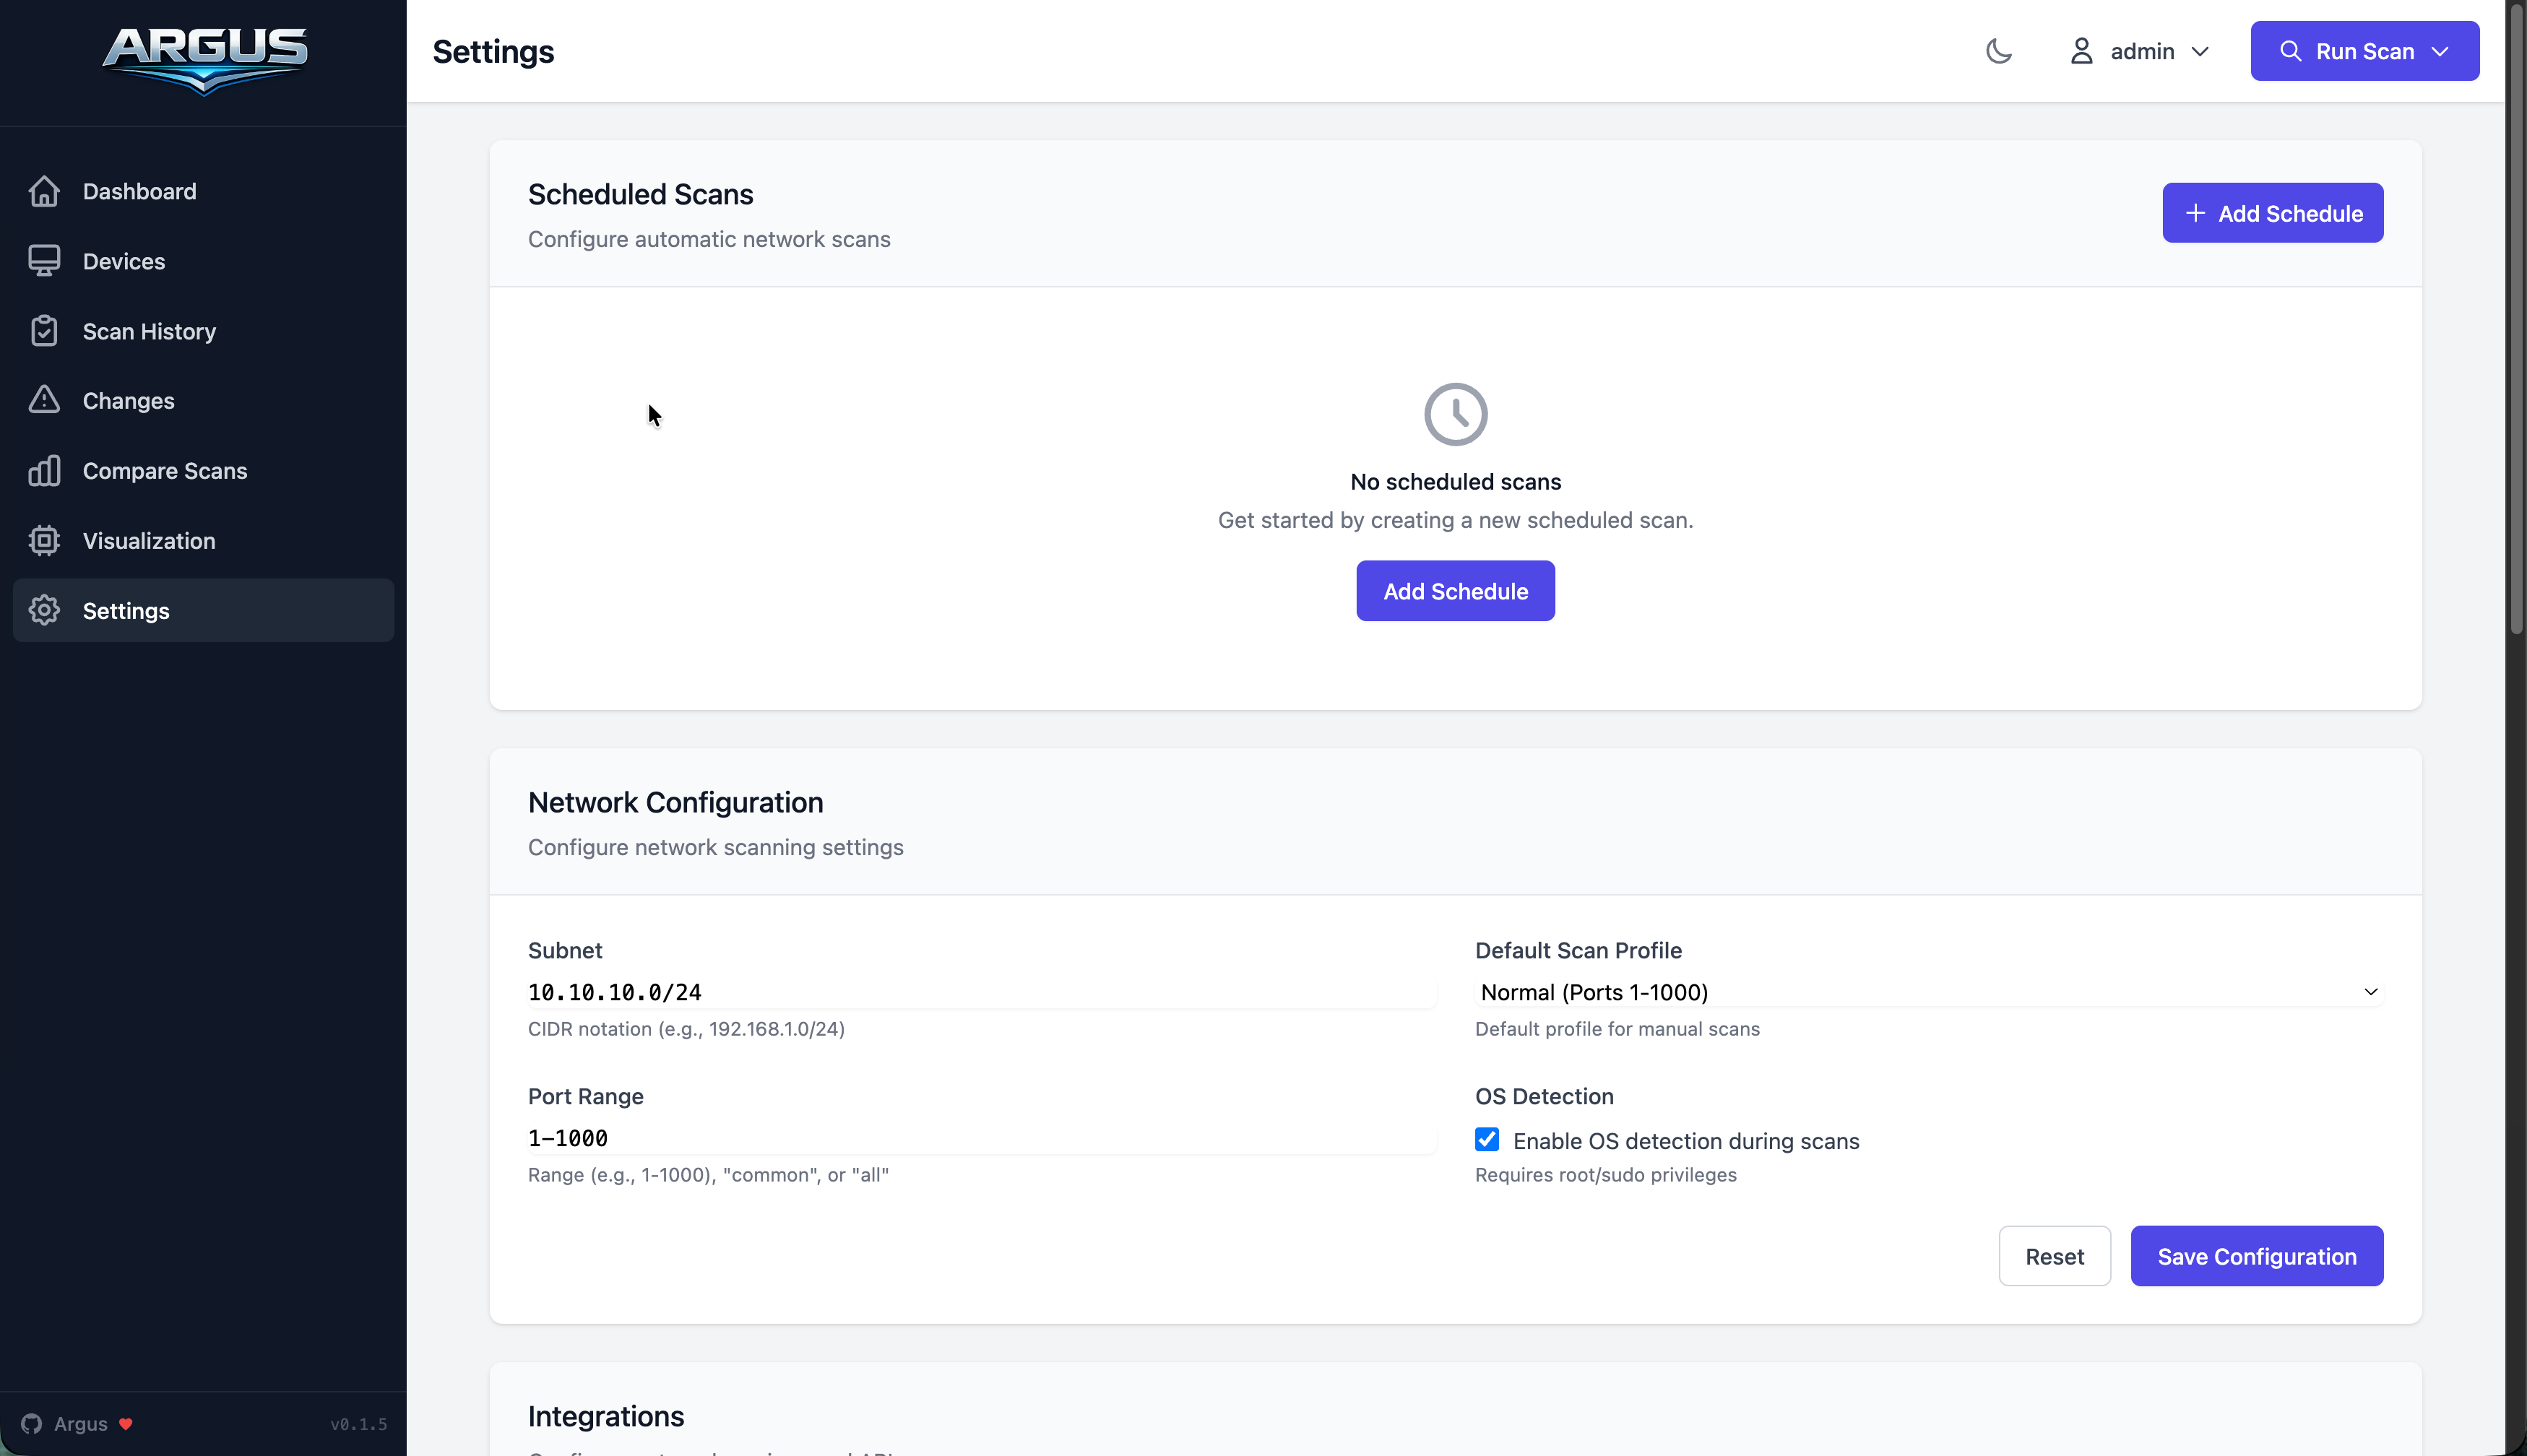Toggle dark mode with the moon icon
The width and height of the screenshot is (2527, 1456).
[1997, 51]
